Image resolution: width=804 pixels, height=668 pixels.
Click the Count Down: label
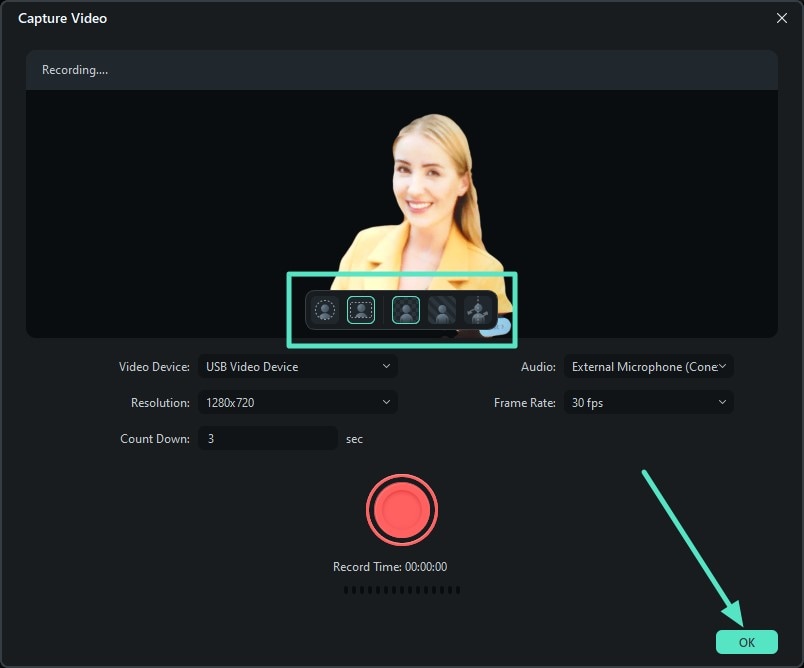coord(155,438)
